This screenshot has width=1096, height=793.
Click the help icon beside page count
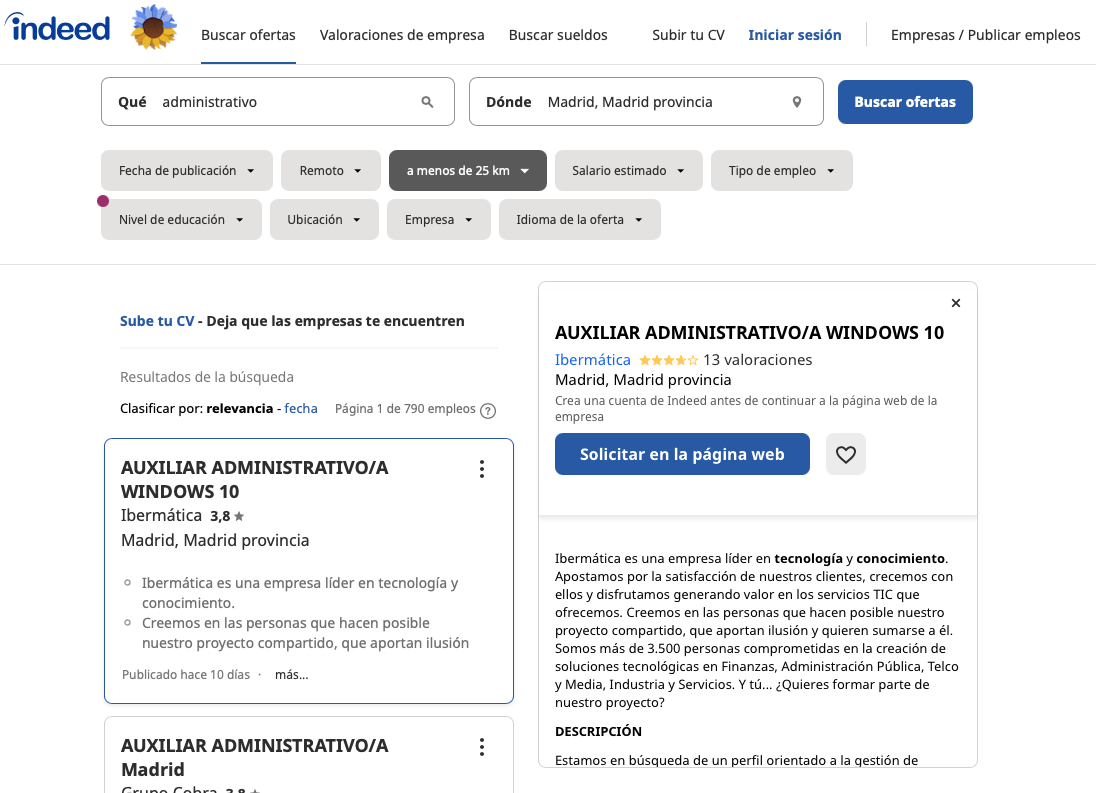(488, 410)
